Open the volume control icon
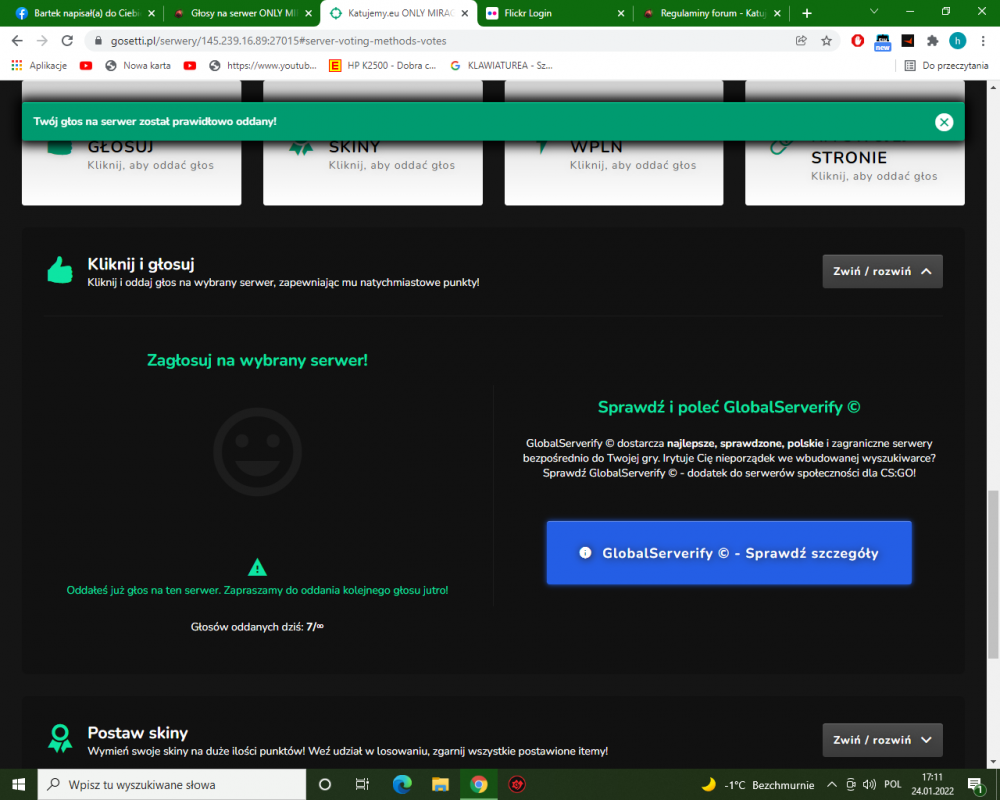 pos(869,785)
